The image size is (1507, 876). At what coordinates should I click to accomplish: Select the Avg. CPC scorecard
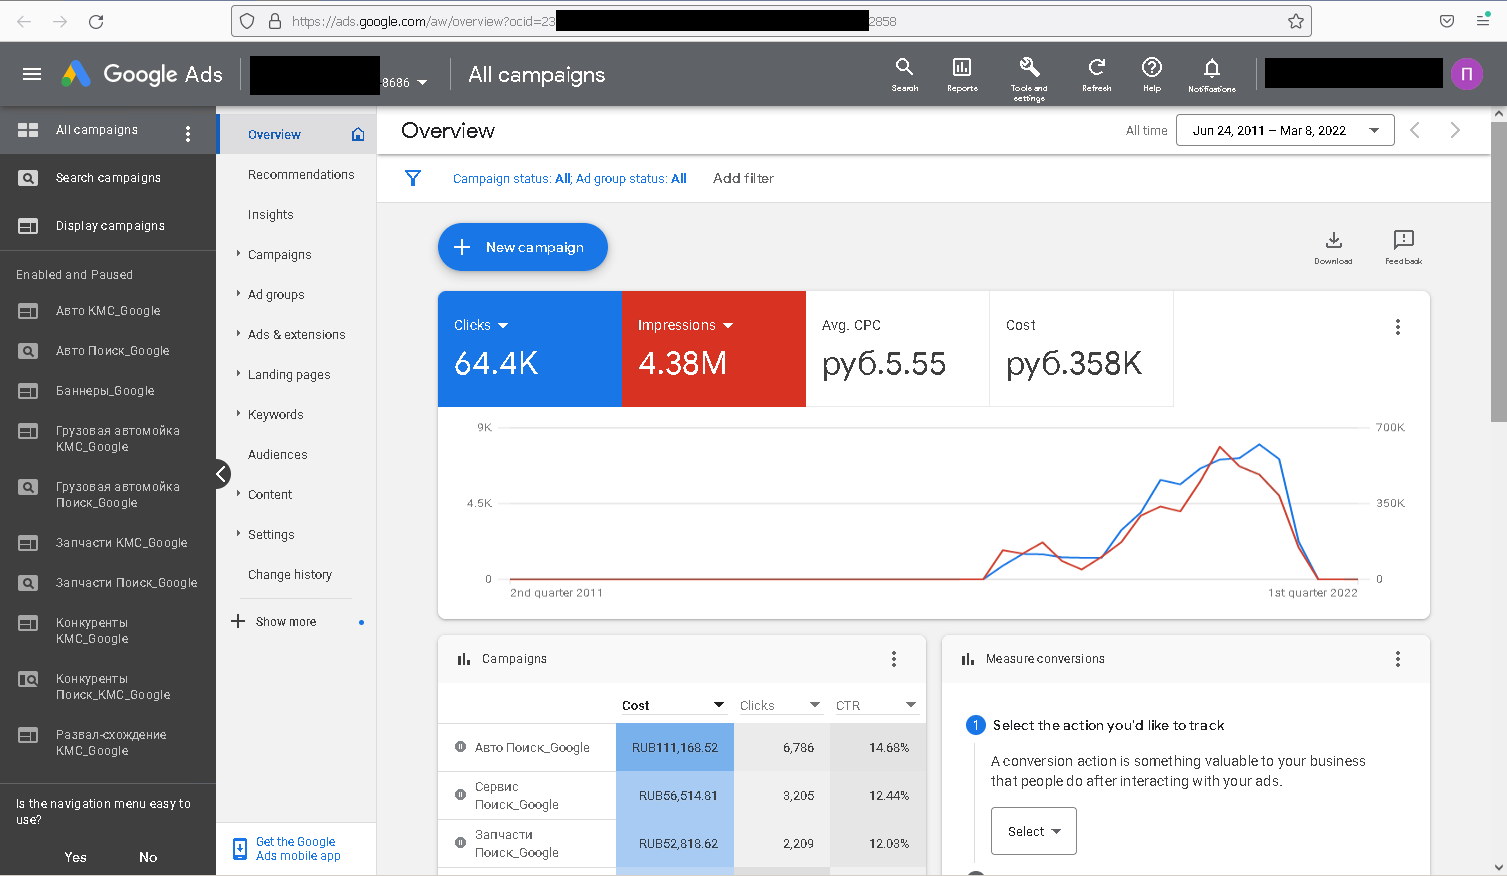pos(897,348)
